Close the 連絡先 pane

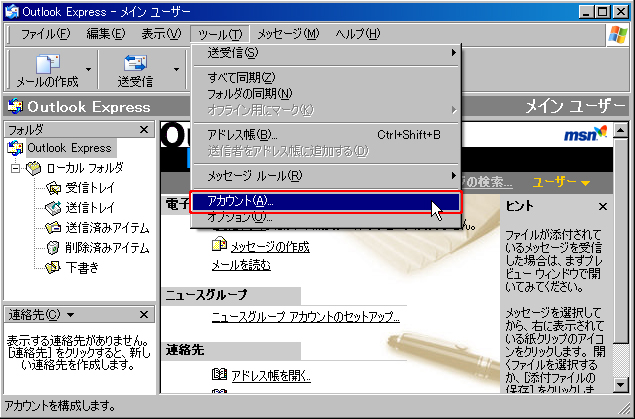tap(144, 315)
